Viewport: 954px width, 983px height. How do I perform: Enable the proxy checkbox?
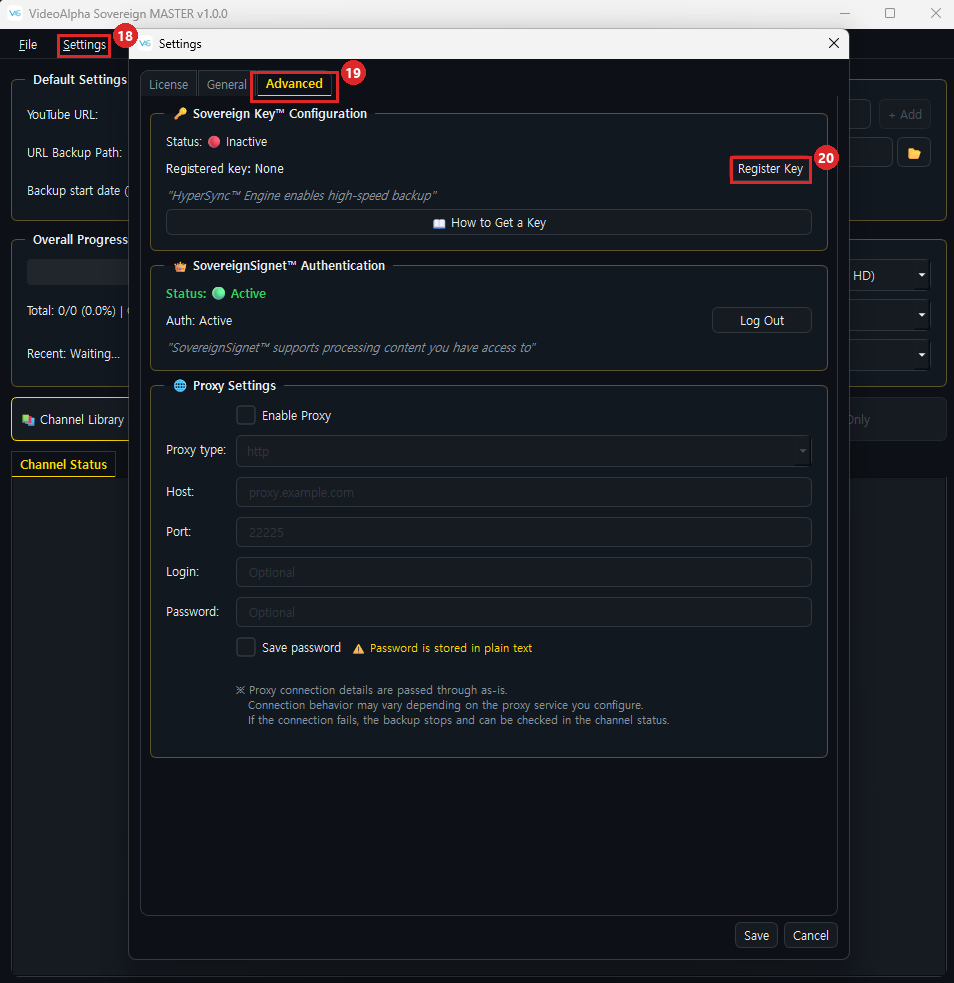[246, 415]
